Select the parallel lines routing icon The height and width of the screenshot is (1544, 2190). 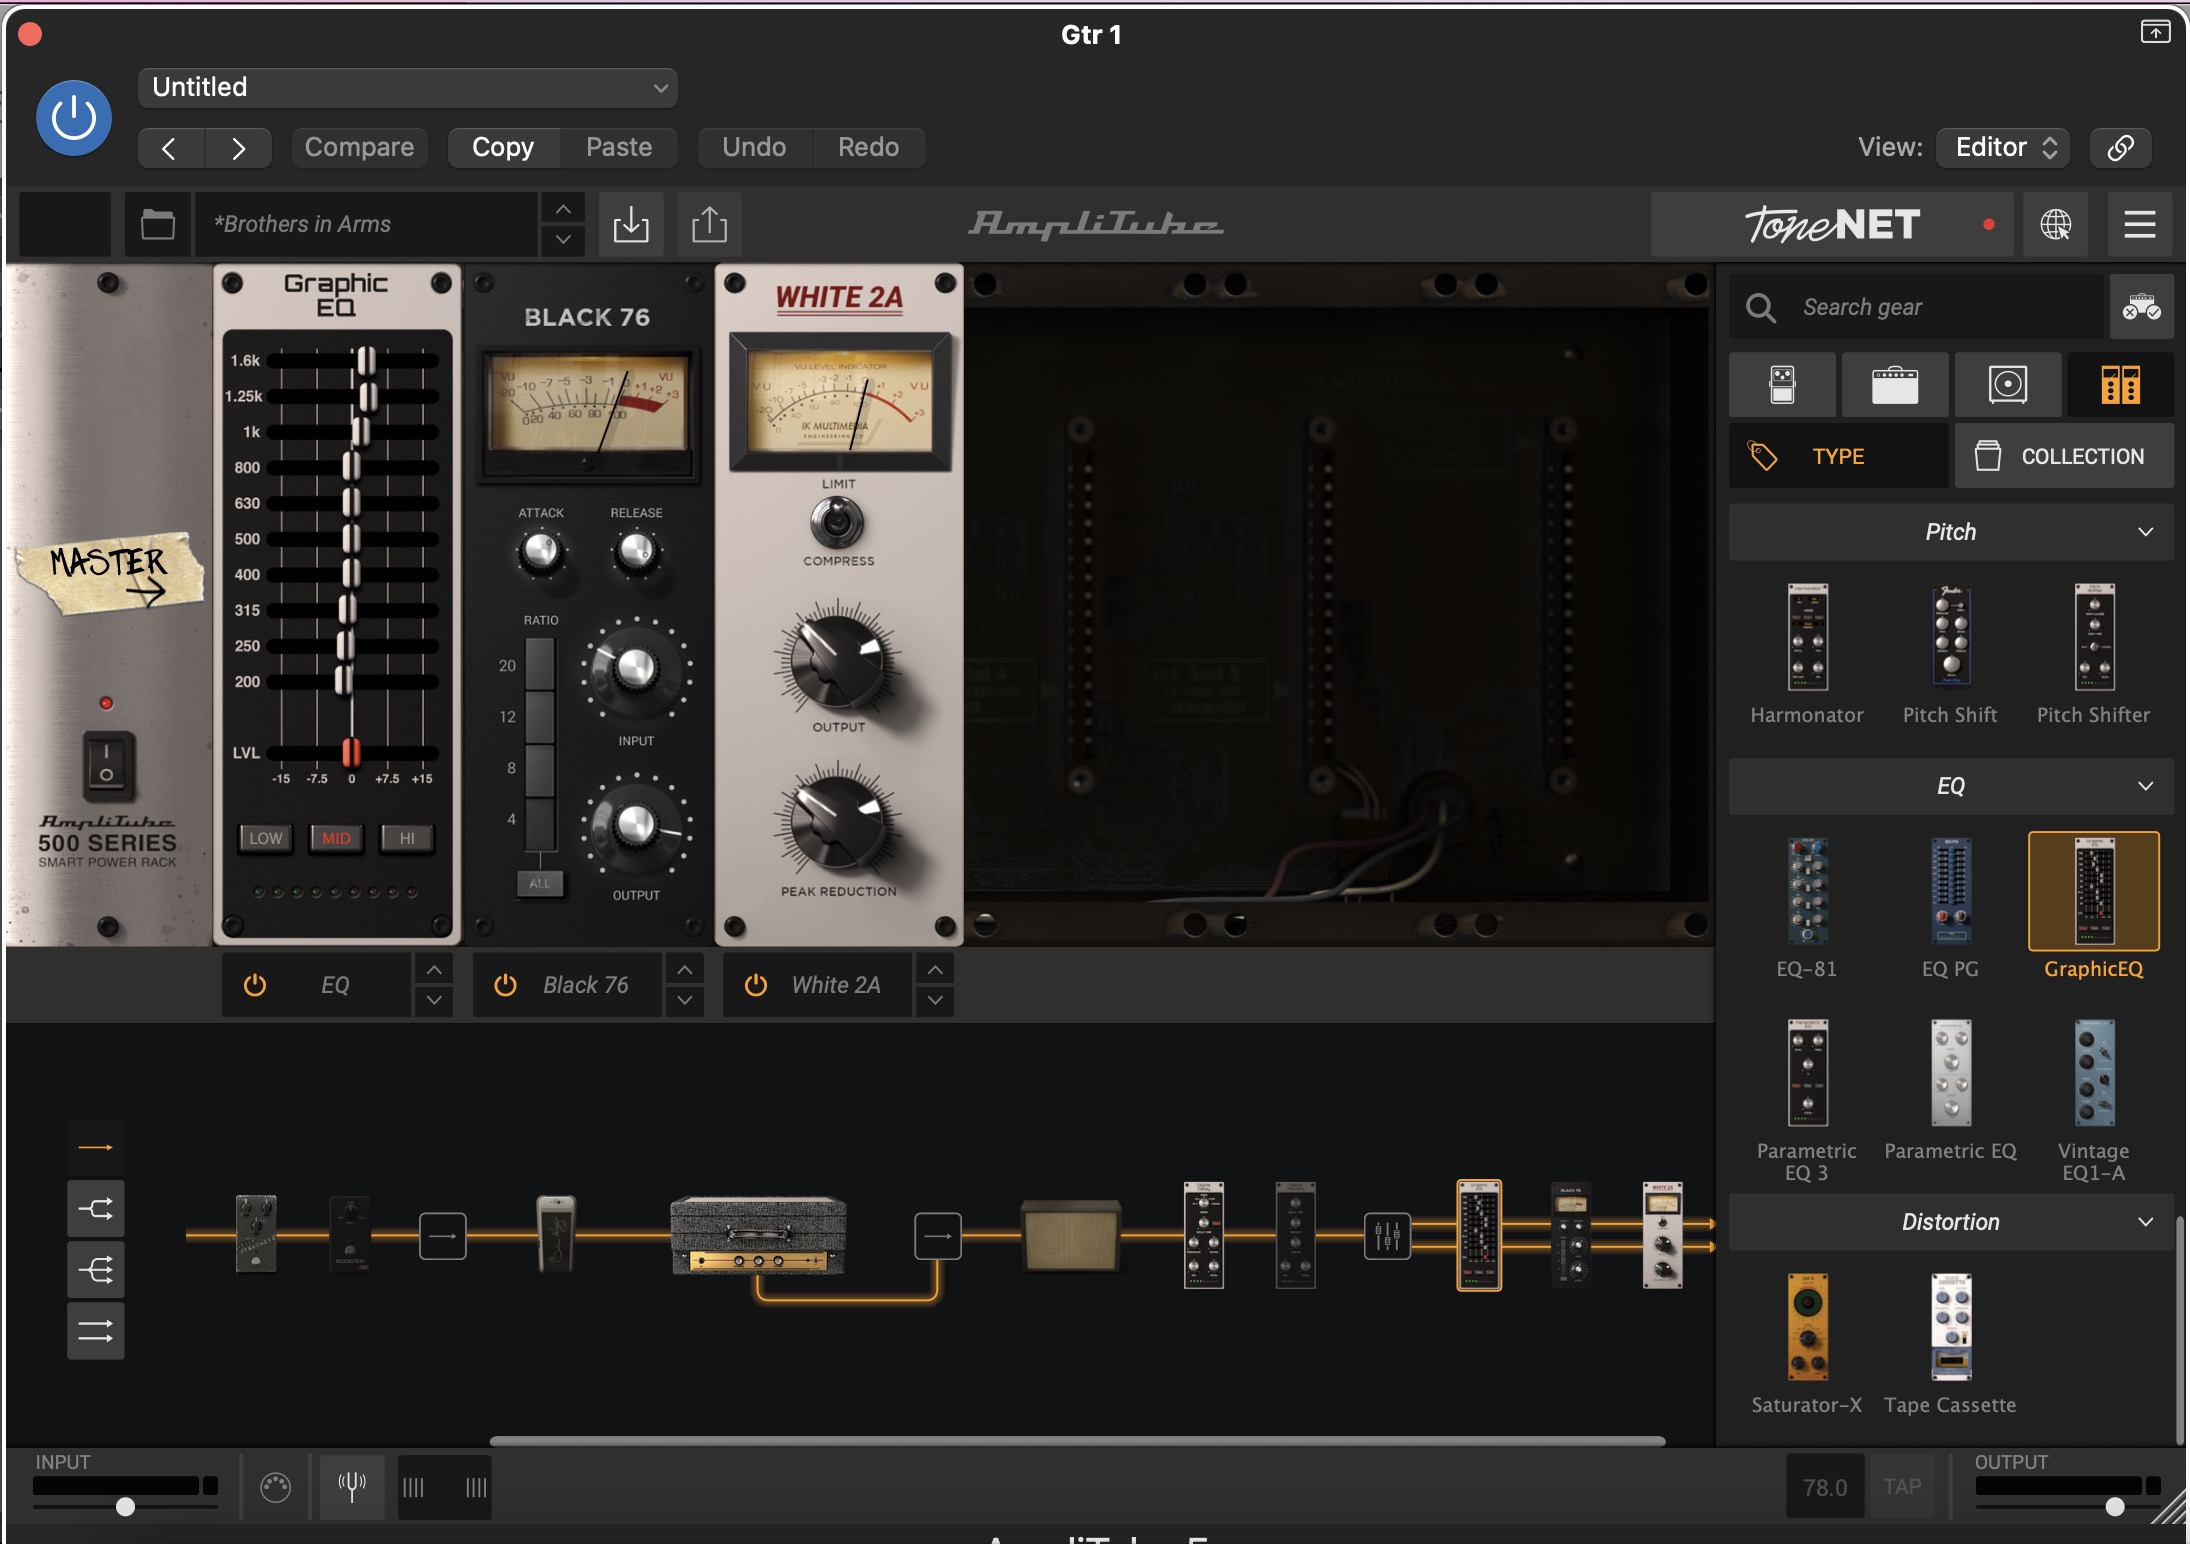click(x=96, y=1331)
